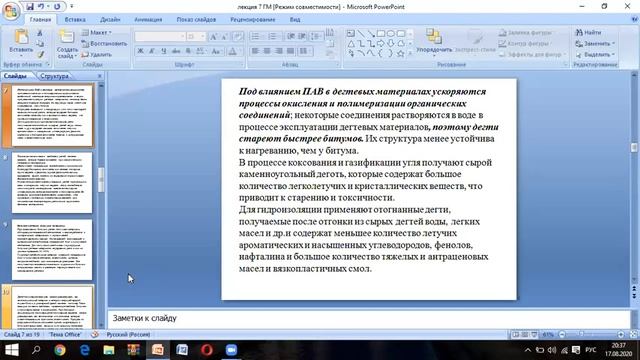Screen dimensions: 640x360
Task: Decrease the list indent level
Action: 291,37
